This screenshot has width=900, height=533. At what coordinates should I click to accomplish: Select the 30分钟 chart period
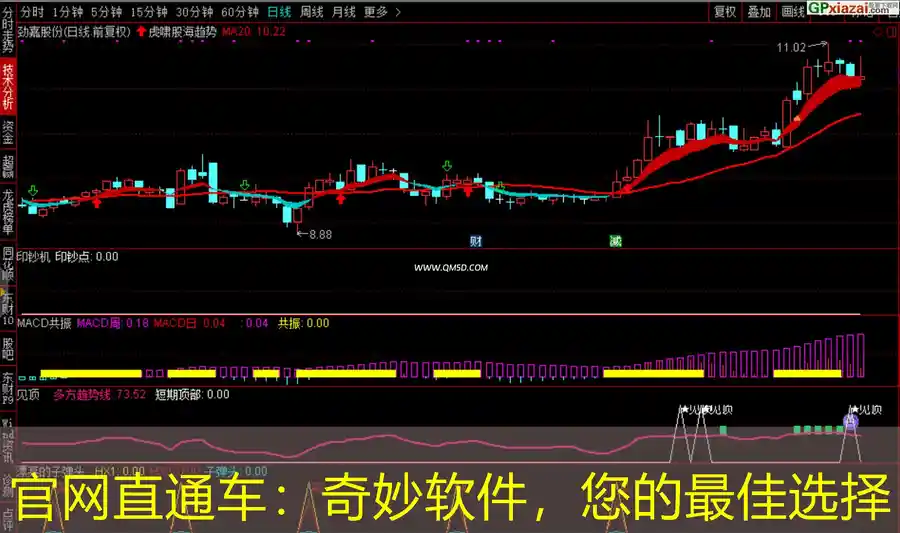click(x=194, y=11)
